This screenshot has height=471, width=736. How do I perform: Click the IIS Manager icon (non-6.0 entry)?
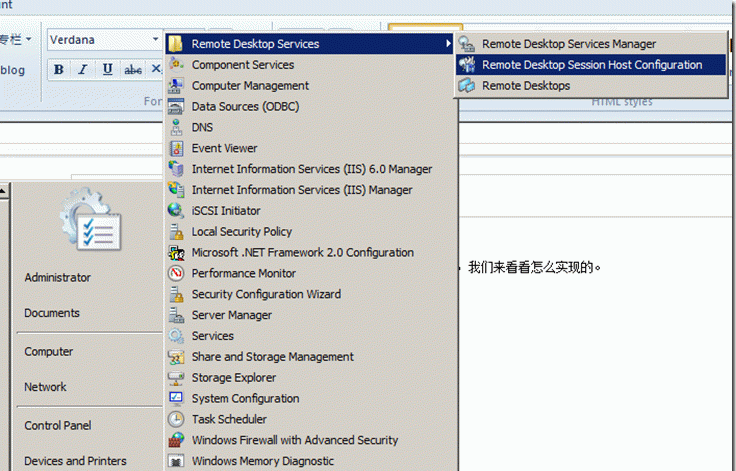176,190
